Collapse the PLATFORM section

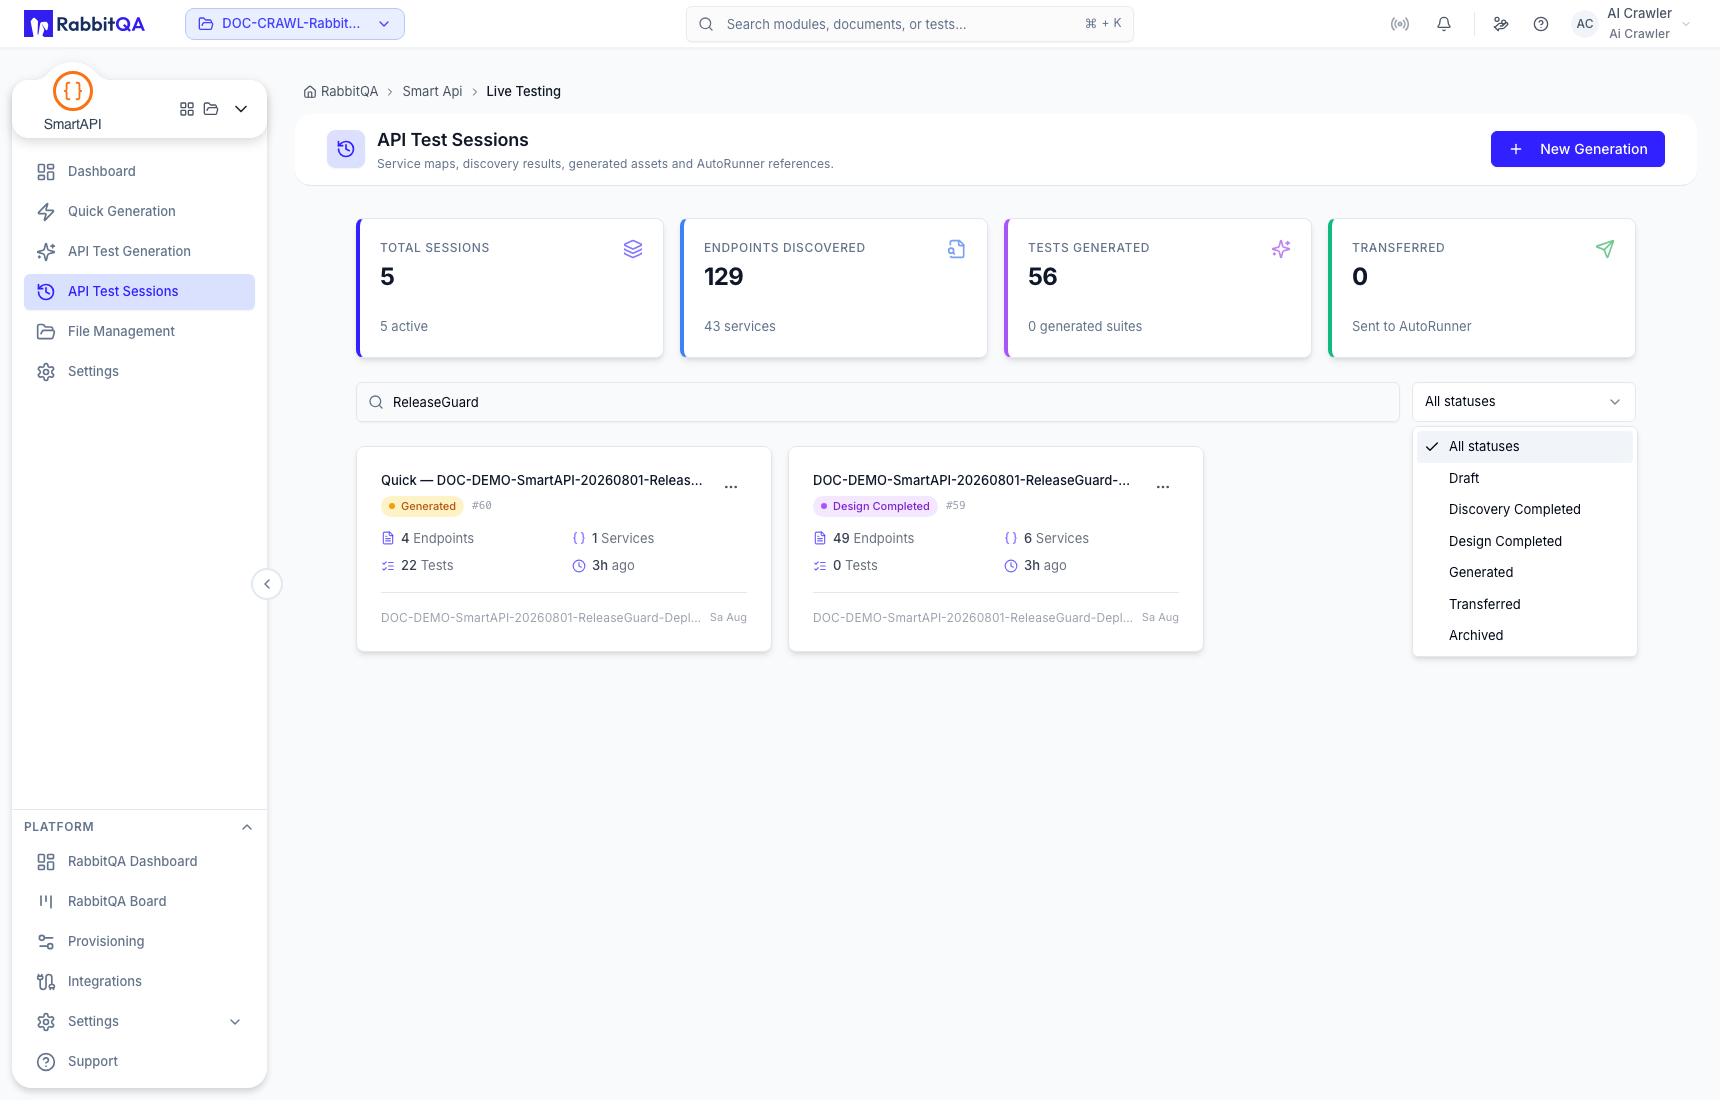(247, 827)
